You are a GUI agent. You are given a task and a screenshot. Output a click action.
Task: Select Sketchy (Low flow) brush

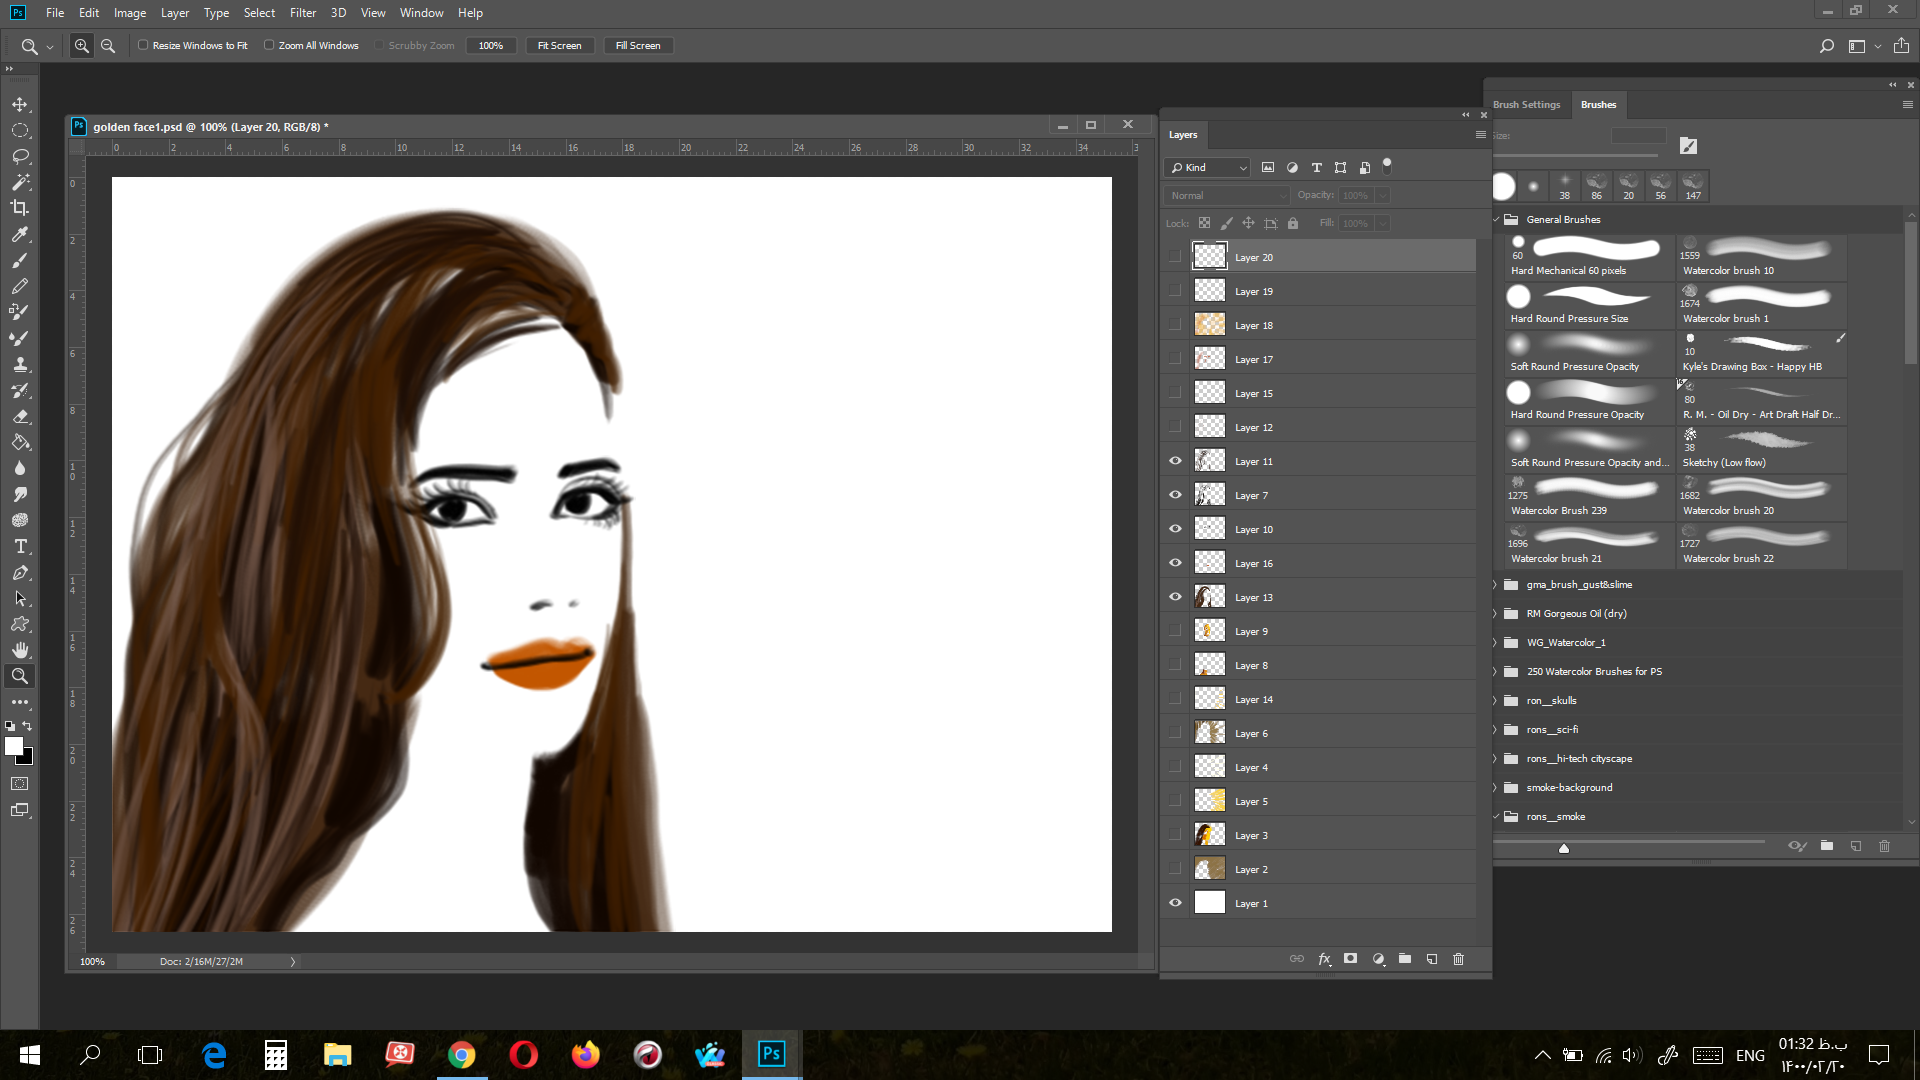[1761, 449]
